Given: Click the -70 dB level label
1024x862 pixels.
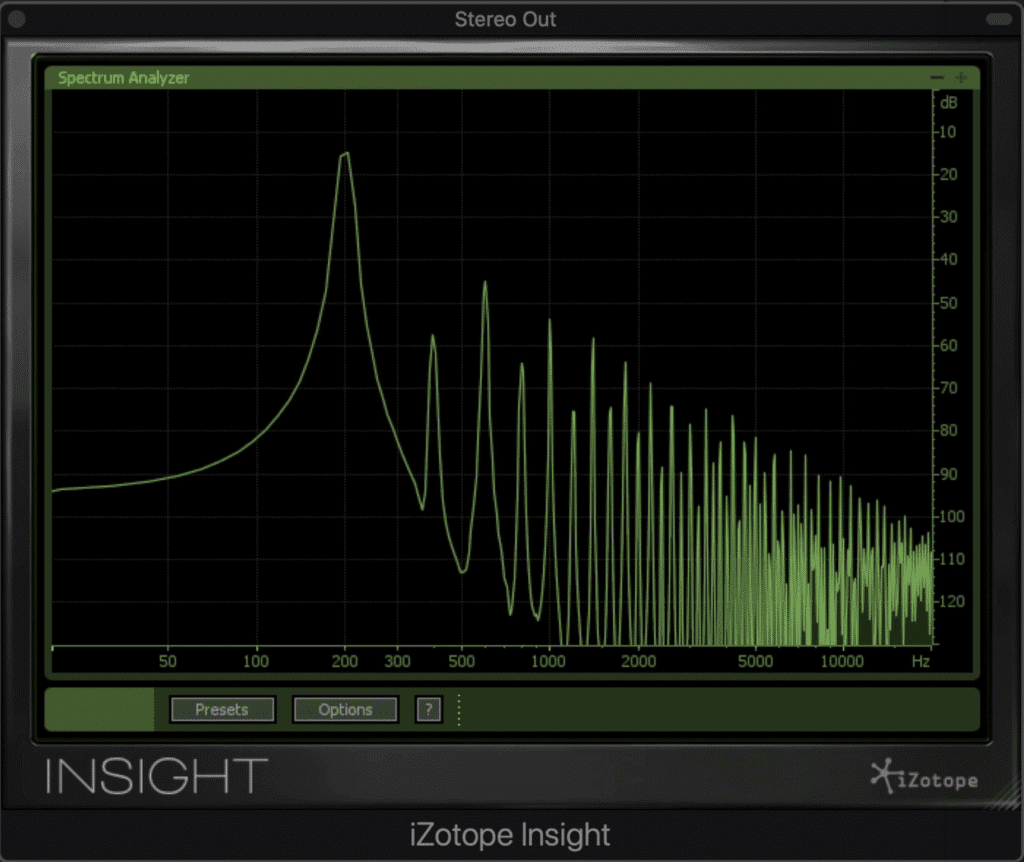Looking at the screenshot, I should pos(948,388).
